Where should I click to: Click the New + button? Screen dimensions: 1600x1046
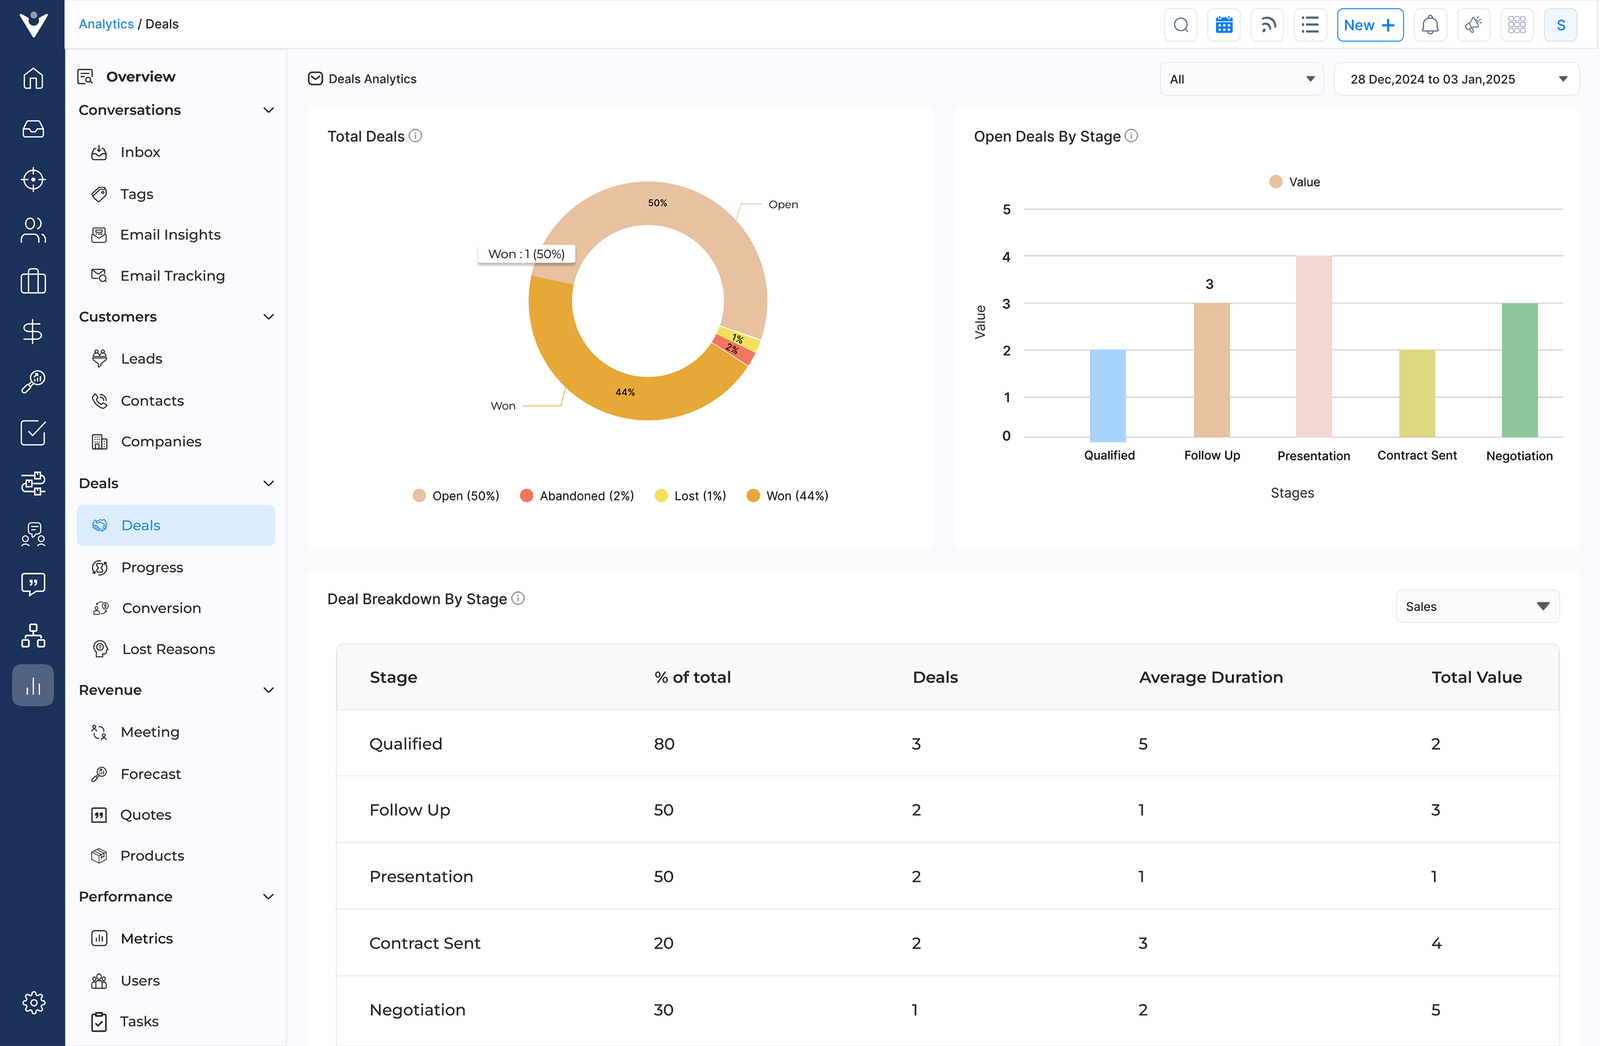coord(1370,24)
